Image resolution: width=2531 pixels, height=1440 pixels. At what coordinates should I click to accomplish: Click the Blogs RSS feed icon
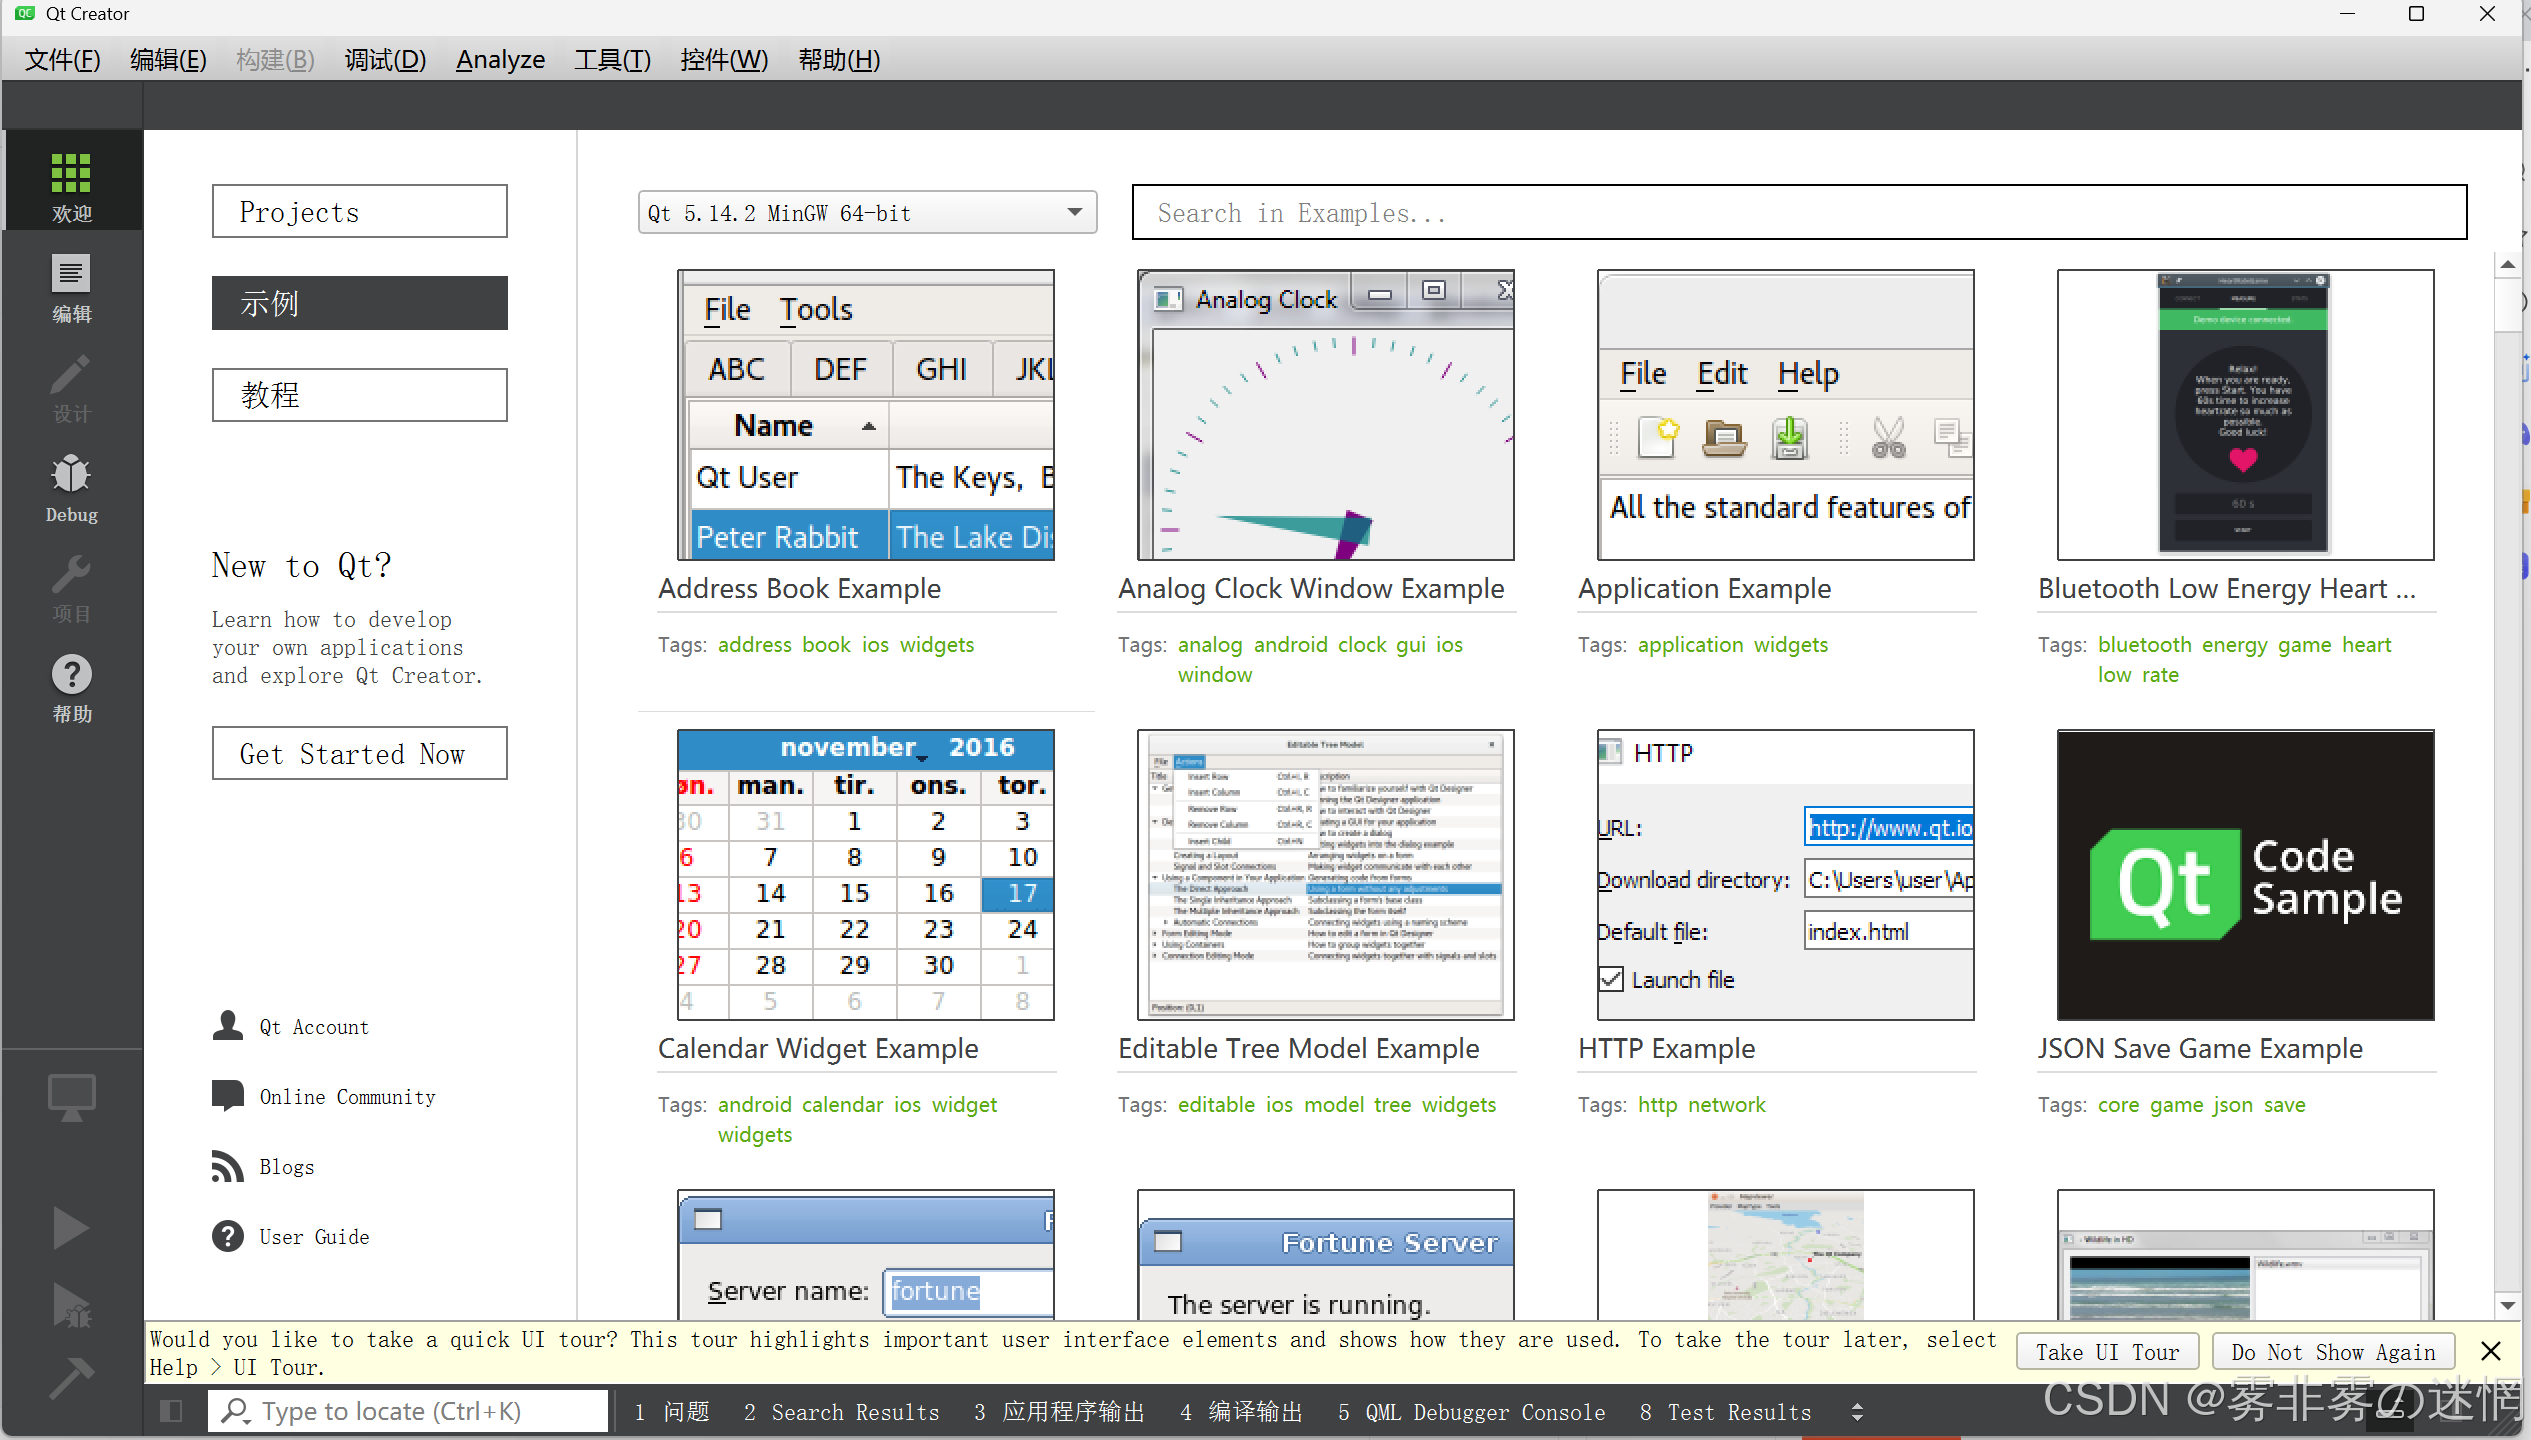(228, 1166)
